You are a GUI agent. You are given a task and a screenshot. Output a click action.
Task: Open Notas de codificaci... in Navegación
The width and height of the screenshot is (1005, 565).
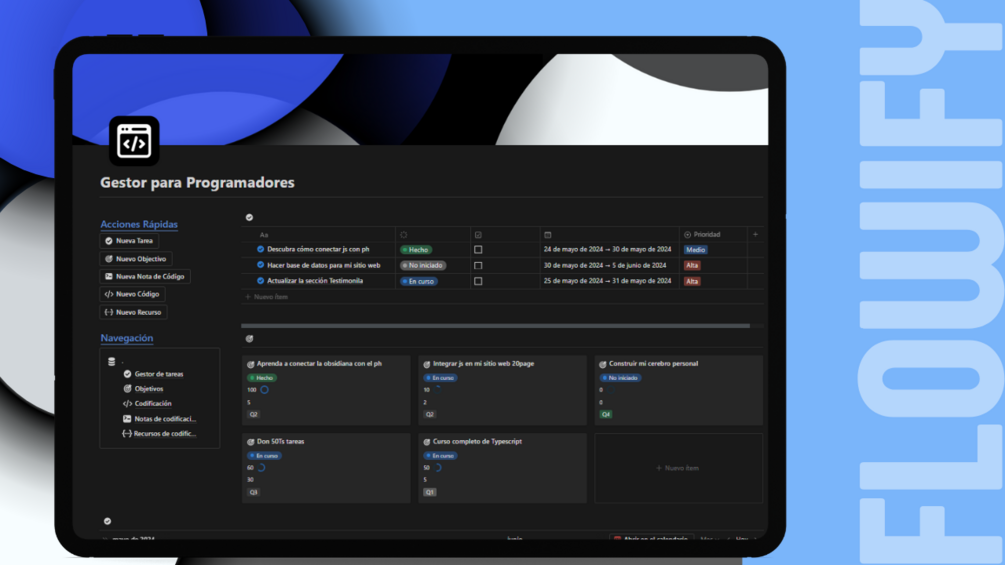[x=165, y=418]
